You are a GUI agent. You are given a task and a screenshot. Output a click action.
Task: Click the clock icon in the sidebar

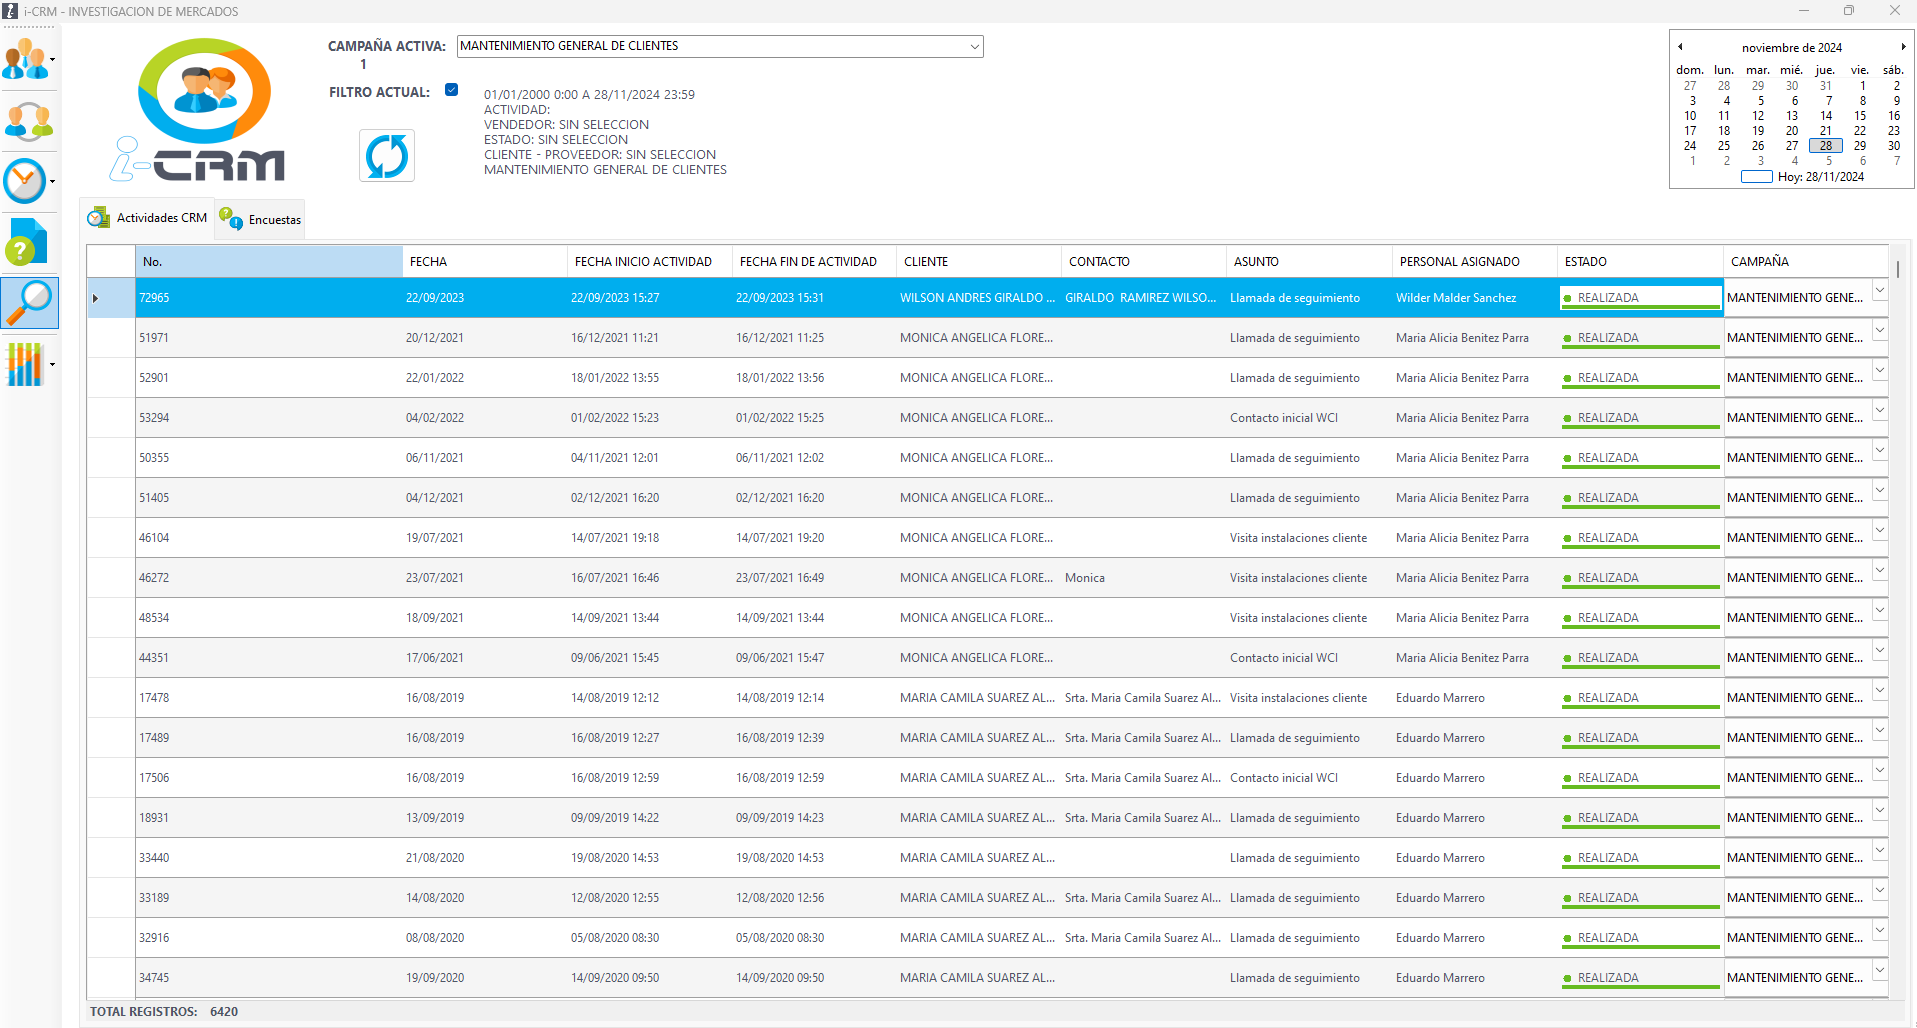25,181
